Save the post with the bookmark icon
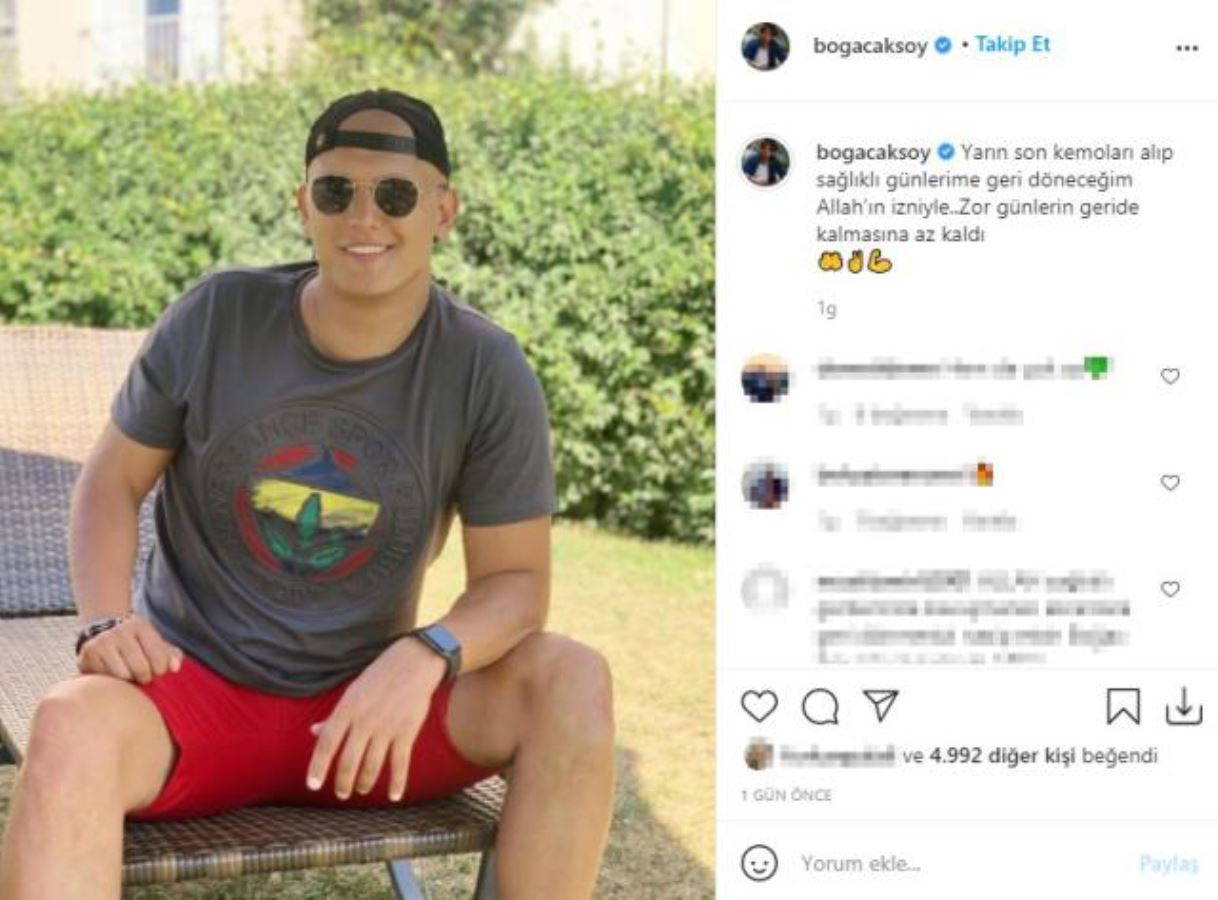The image size is (1218, 900). [1123, 707]
